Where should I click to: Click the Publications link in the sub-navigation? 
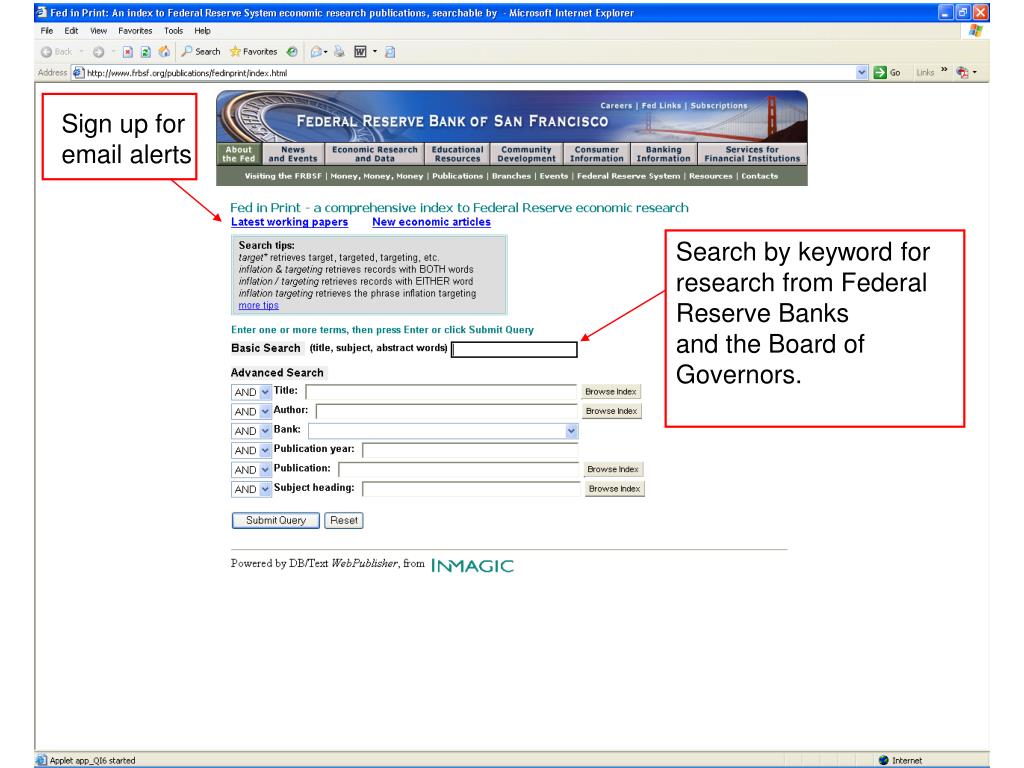pyautogui.click(x=458, y=176)
